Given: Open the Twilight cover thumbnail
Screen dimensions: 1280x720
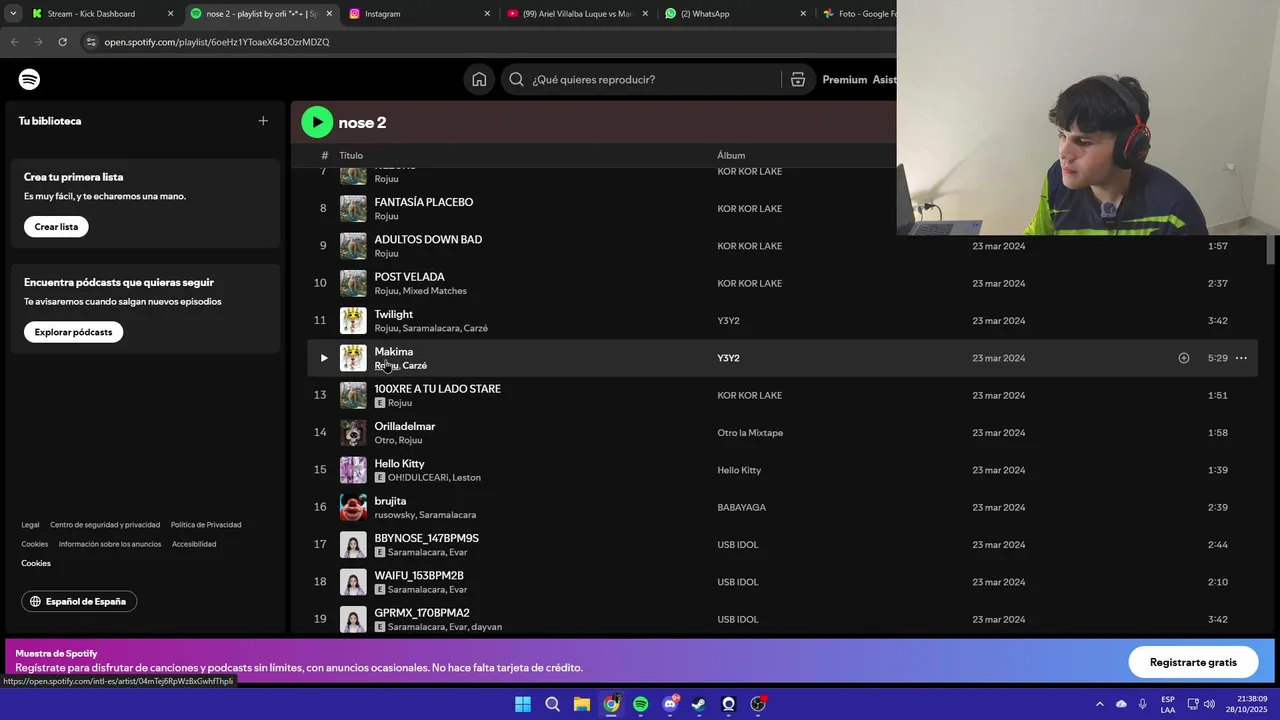Looking at the screenshot, I should click(x=353, y=321).
